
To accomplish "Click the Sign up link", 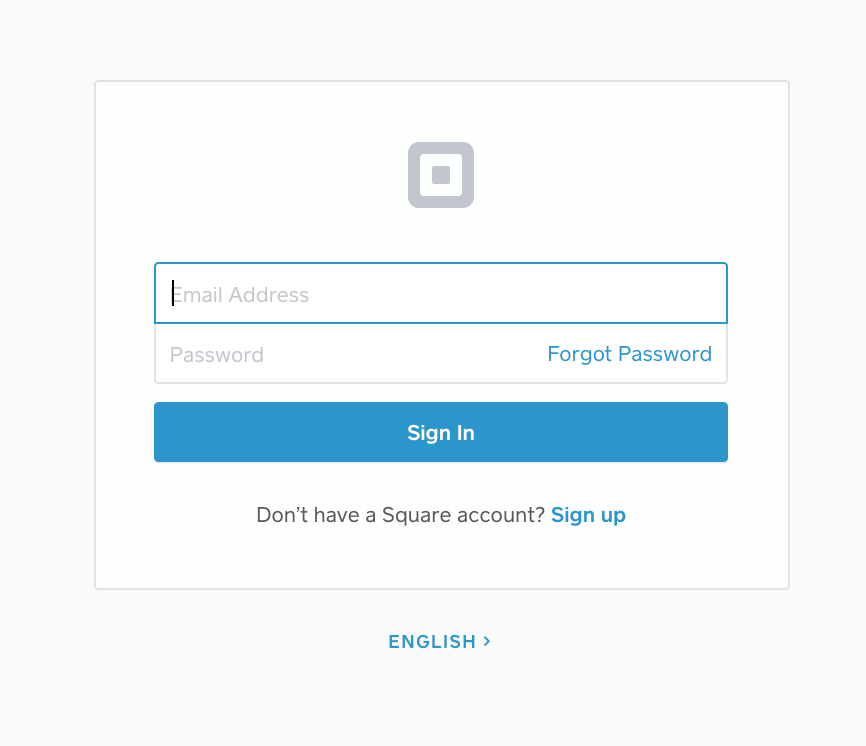I will (x=588, y=514).
